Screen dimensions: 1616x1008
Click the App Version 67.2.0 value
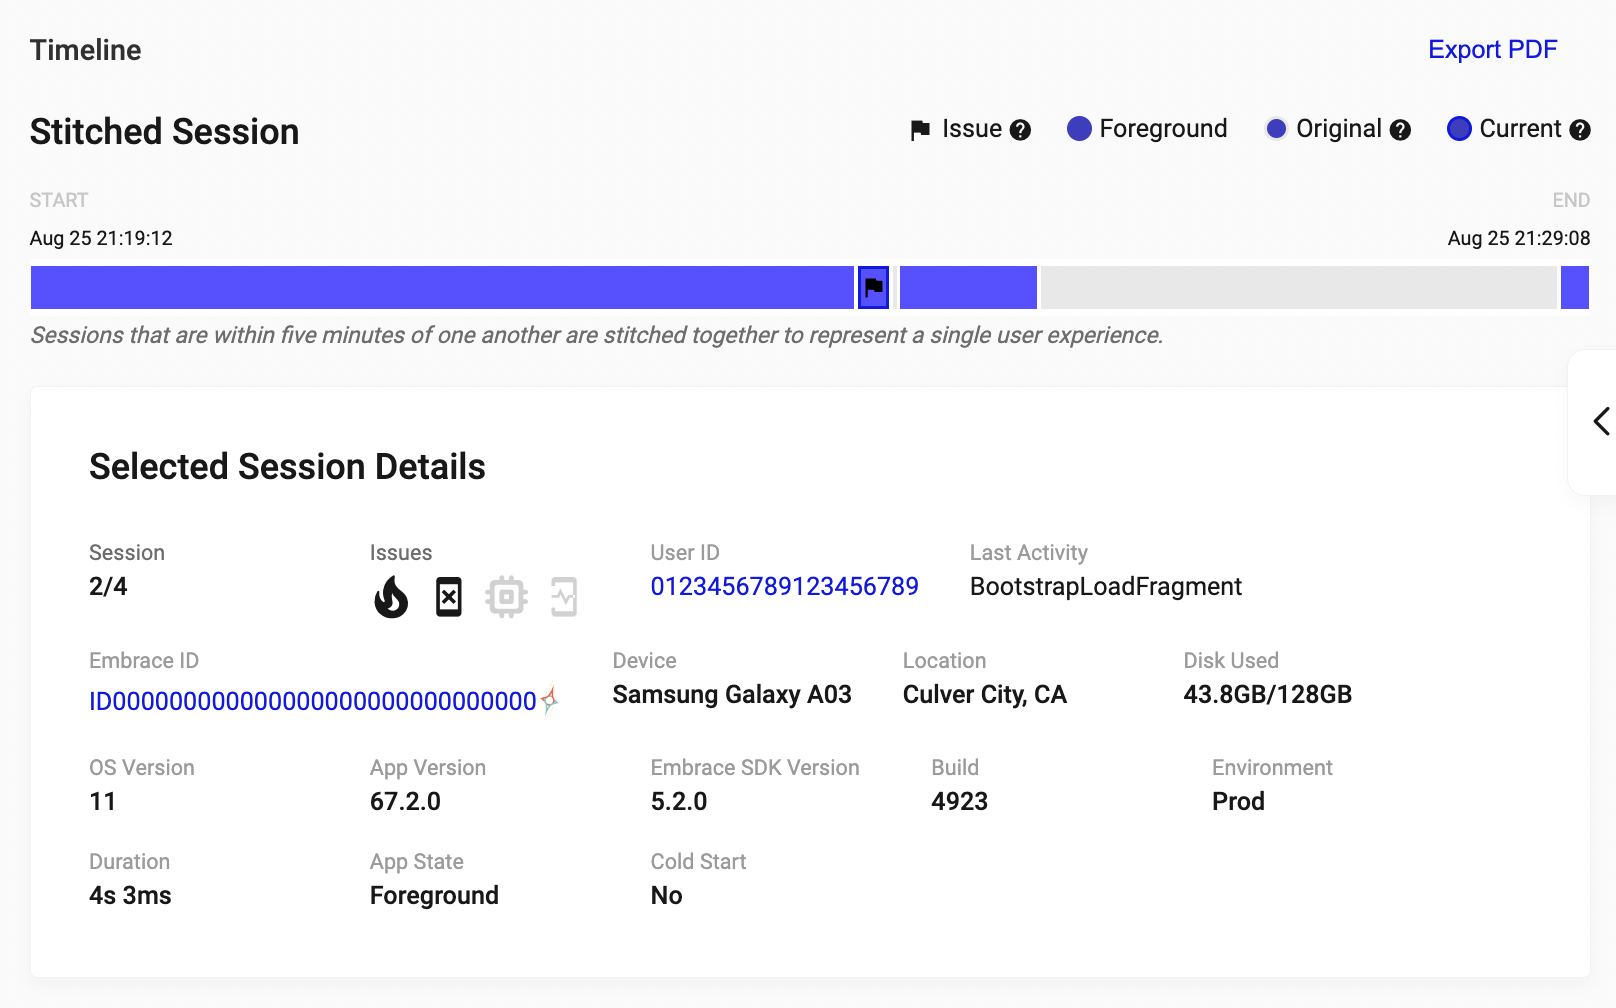tap(405, 801)
